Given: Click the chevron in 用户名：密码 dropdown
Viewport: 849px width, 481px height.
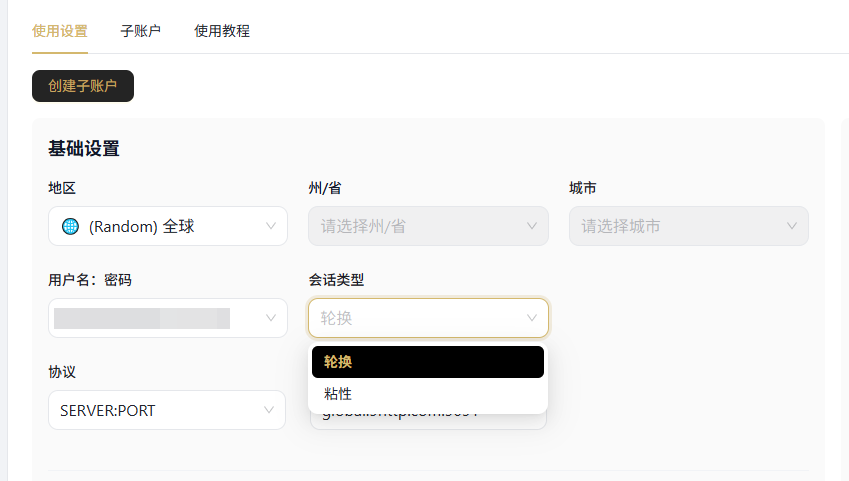Looking at the screenshot, I should coord(271,318).
